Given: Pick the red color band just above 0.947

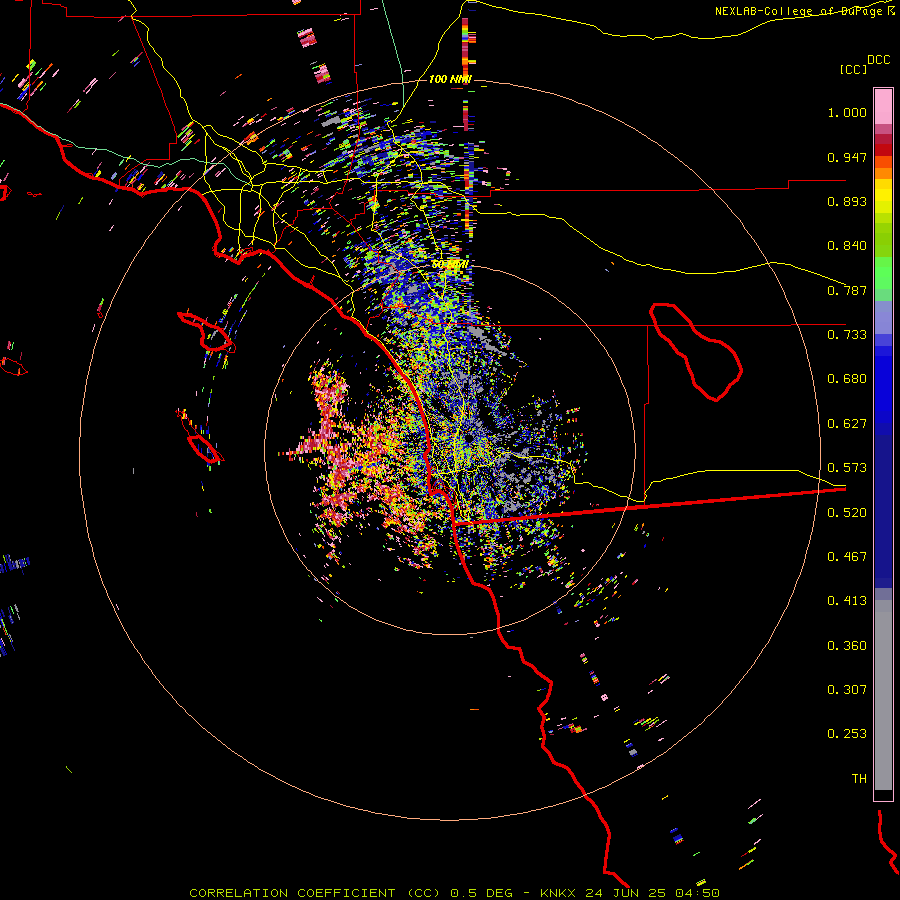Looking at the screenshot, I should pyautogui.click(x=883, y=150).
